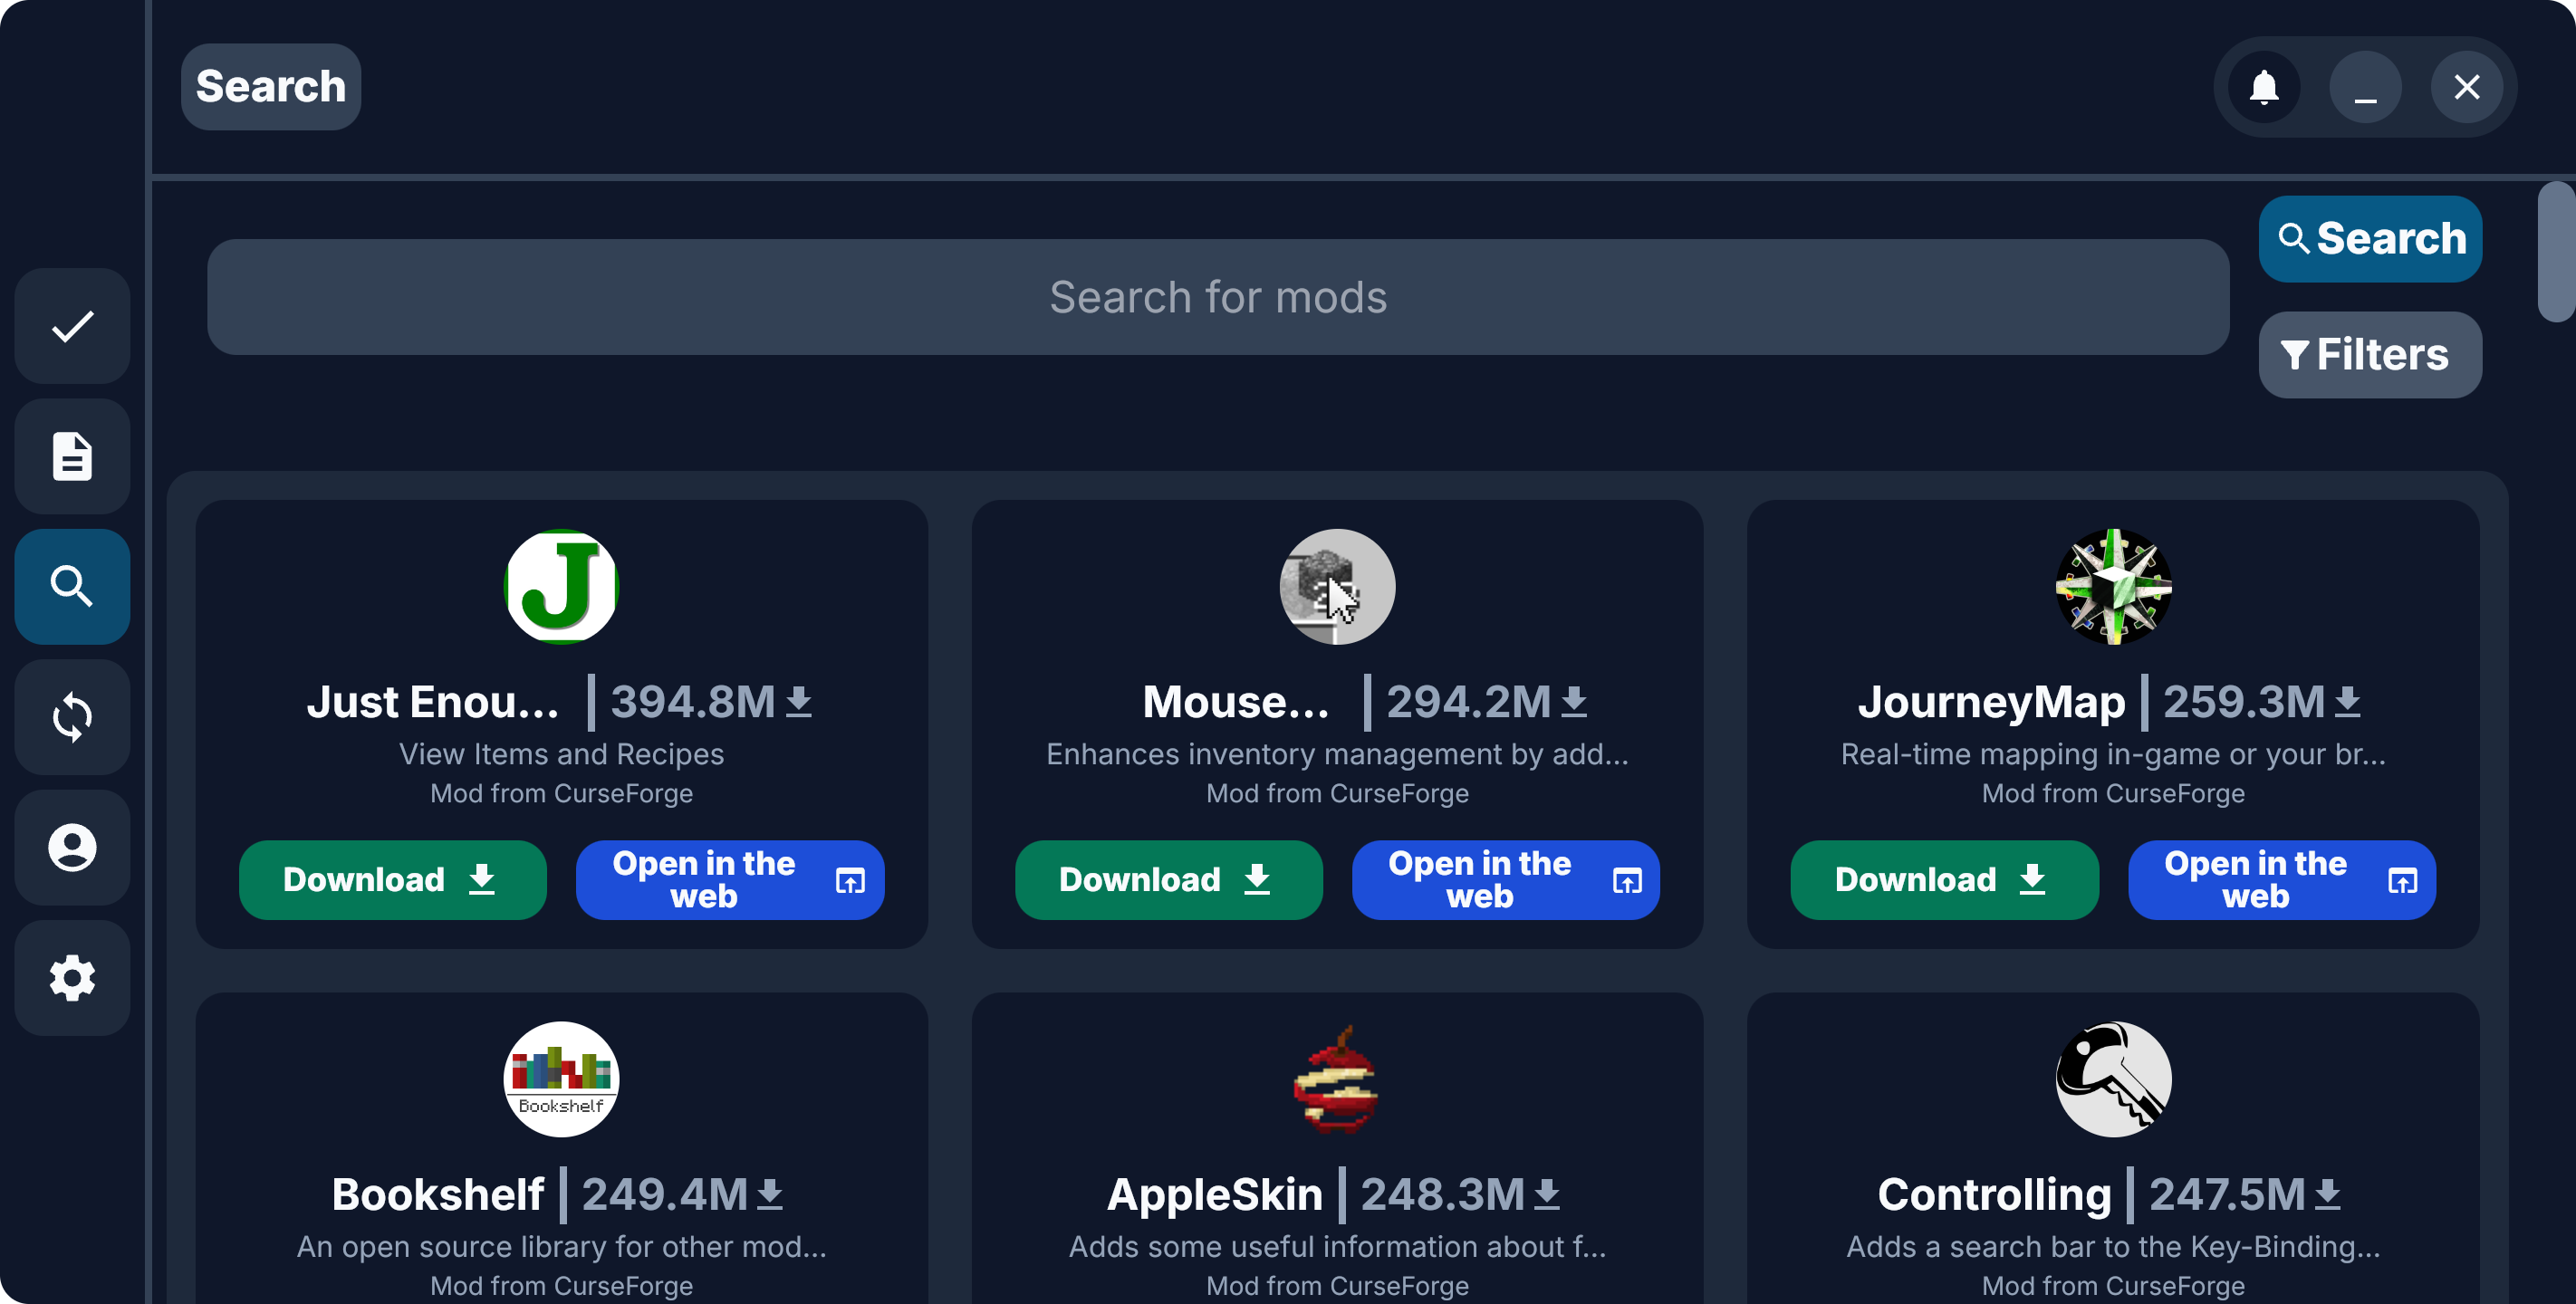
Task: Click 'Real-time mapping in-game' description
Action: [x=2113, y=754]
